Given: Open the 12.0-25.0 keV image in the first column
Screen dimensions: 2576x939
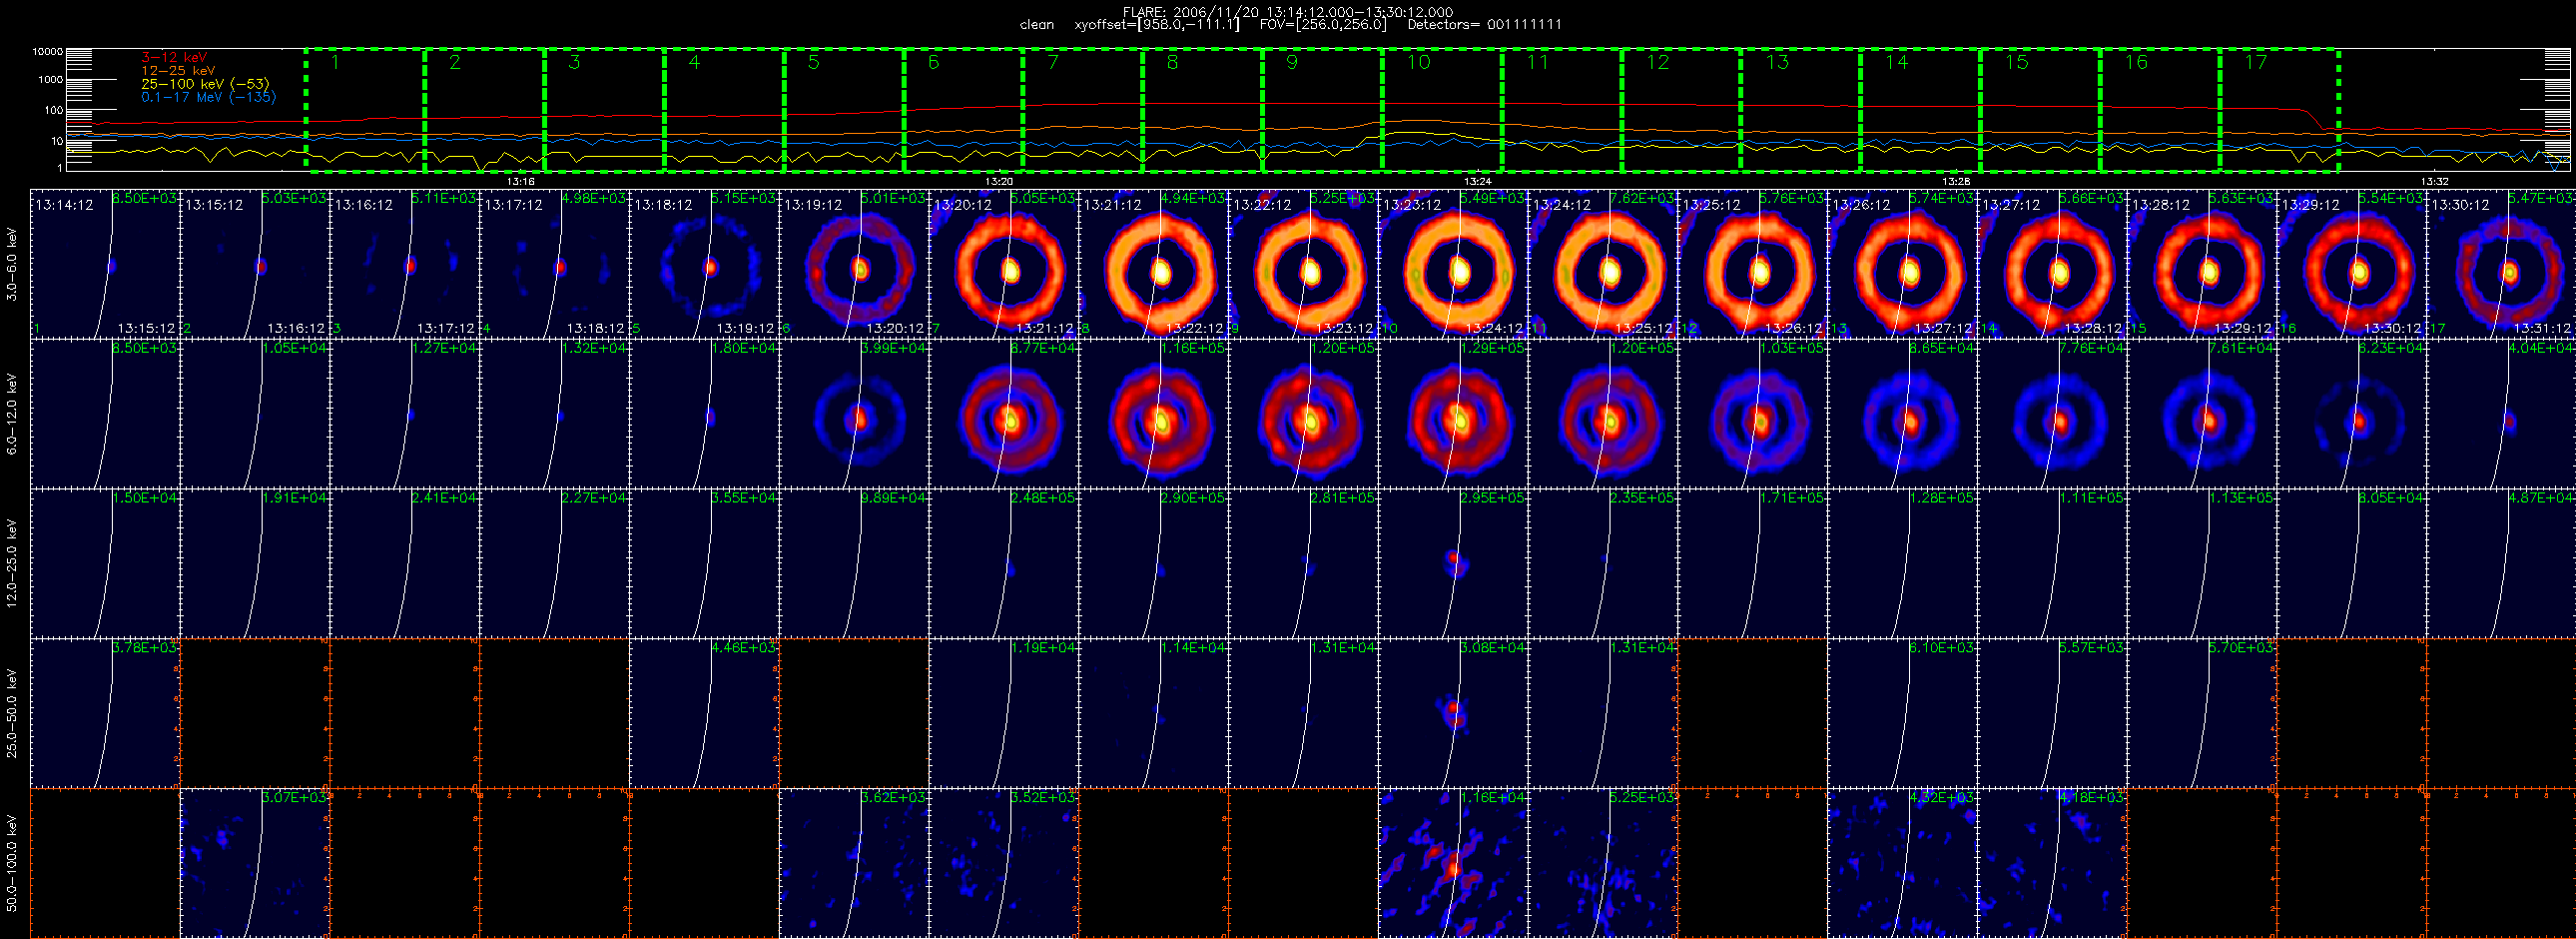Looking at the screenshot, I should pos(106,563).
